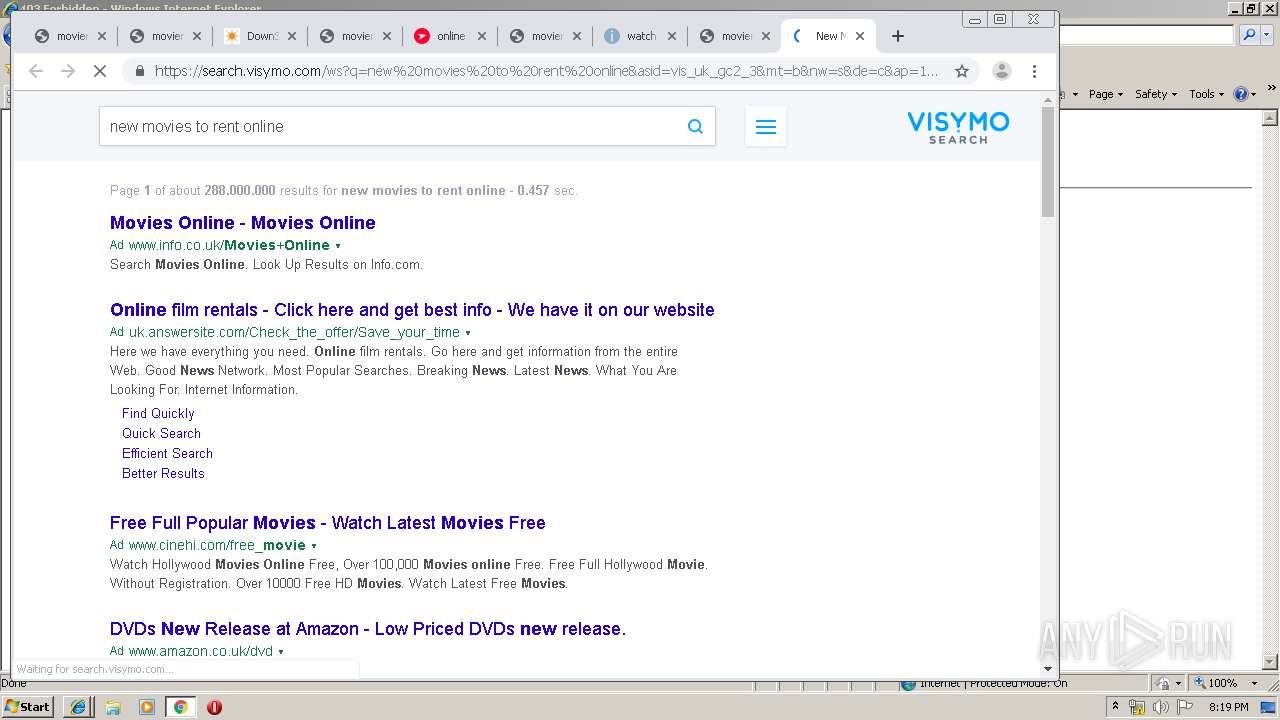Stop page loading with the X button

pos(100,71)
